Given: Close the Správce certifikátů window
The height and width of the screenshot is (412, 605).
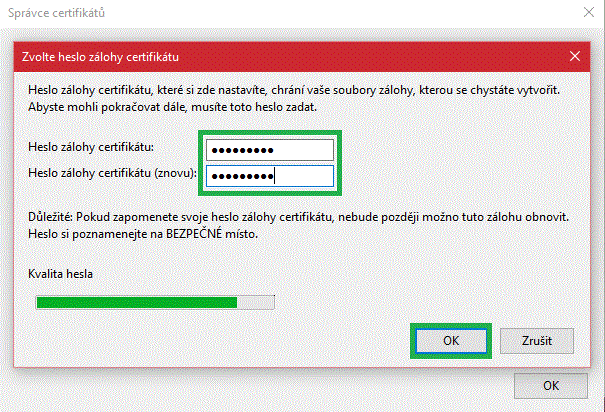Looking at the screenshot, I should 583,14.
